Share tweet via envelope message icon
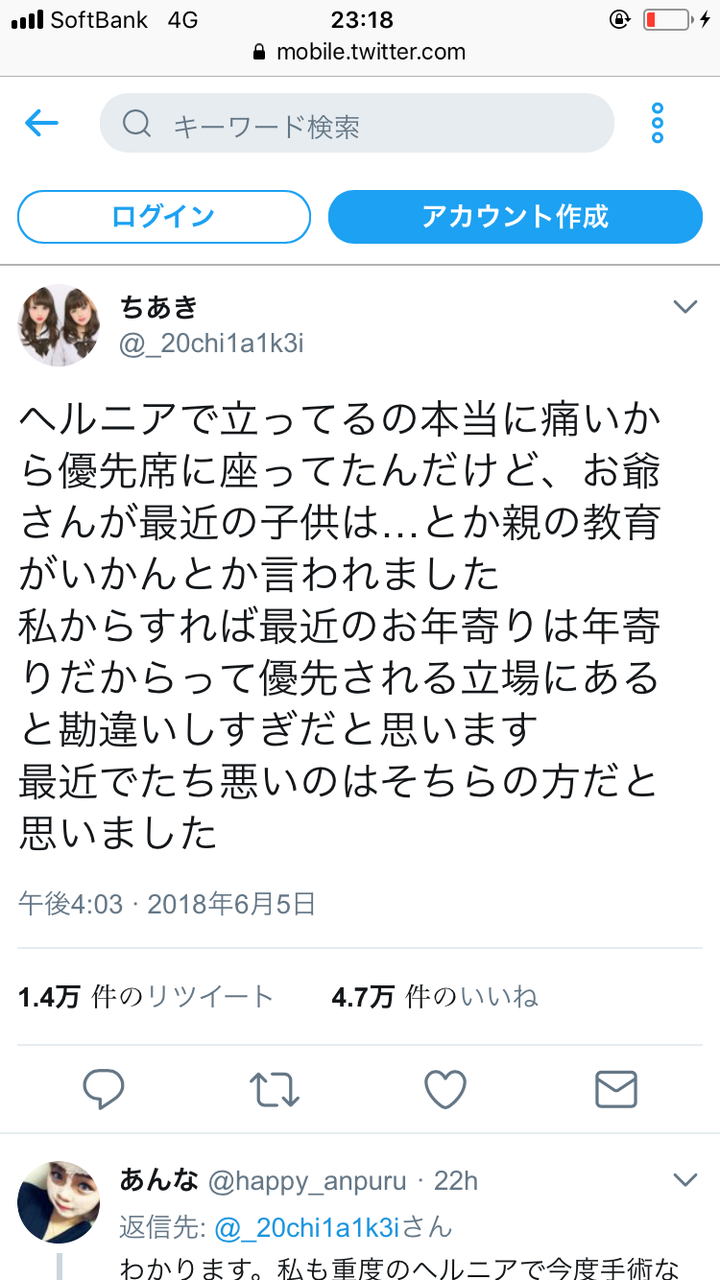The width and height of the screenshot is (720, 1280). click(616, 1089)
